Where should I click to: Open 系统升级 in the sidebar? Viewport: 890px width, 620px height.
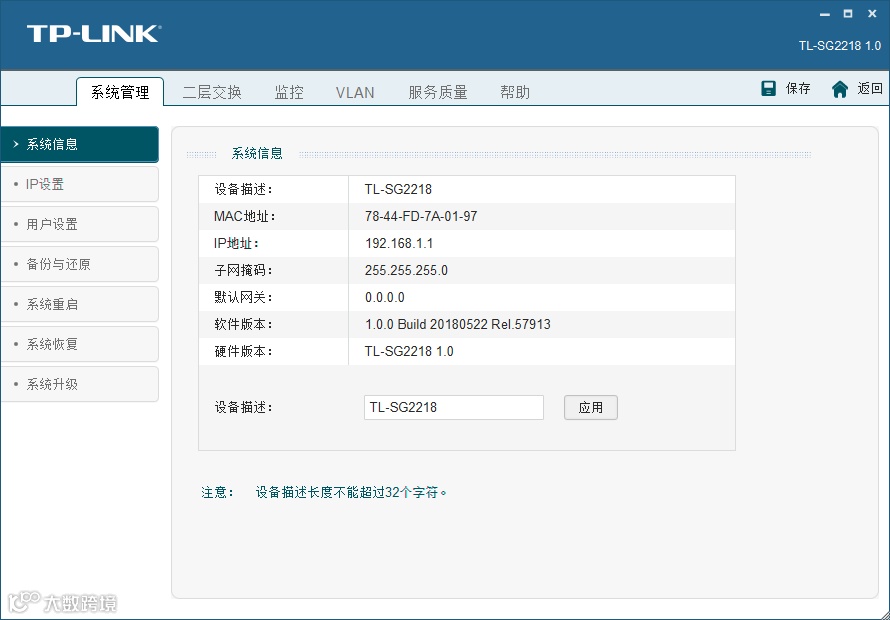click(x=79, y=384)
